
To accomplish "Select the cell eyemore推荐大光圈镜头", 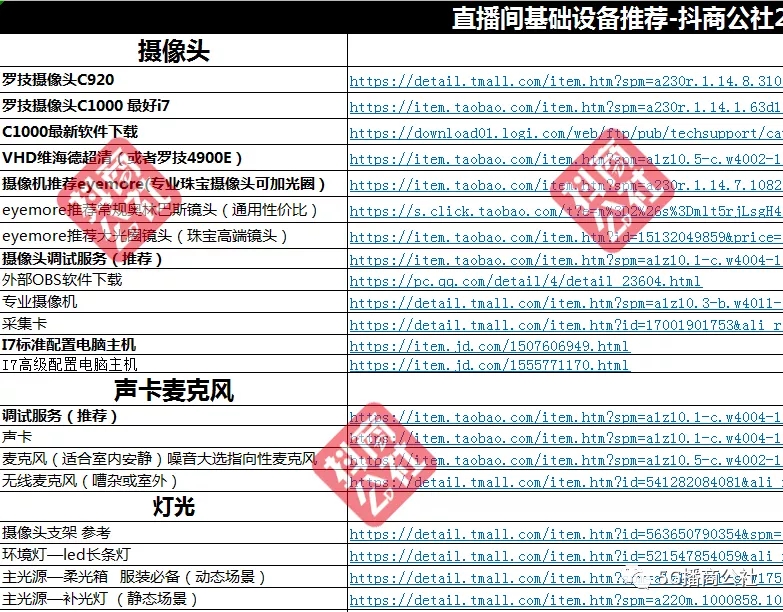I will pyautogui.click(x=173, y=236).
